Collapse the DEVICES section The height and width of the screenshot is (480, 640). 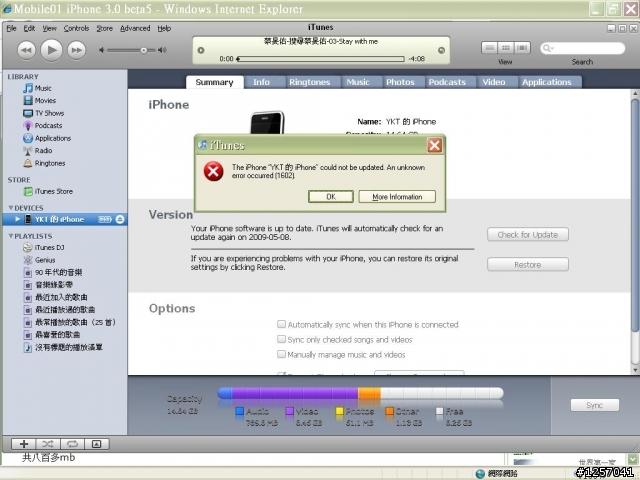[11, 208]
